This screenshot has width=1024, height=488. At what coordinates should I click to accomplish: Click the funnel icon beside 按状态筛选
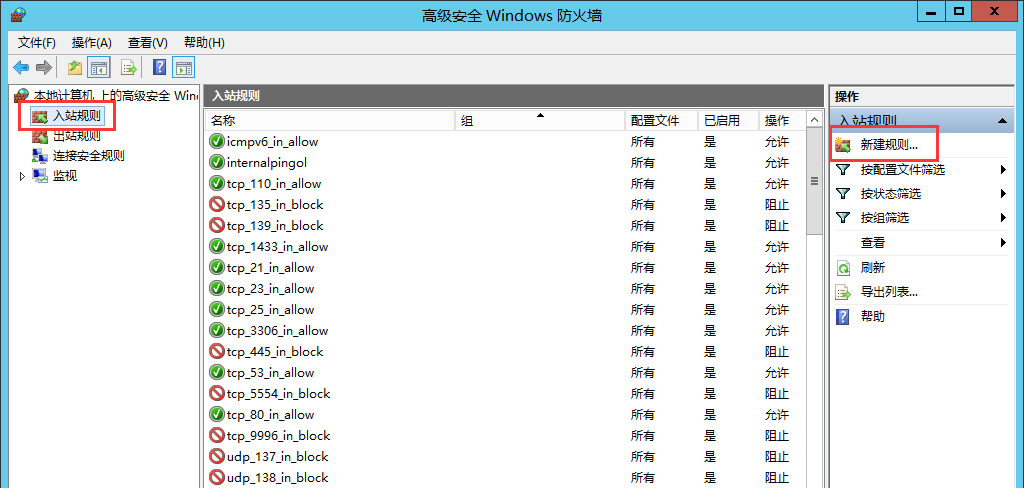click(843, 194)
